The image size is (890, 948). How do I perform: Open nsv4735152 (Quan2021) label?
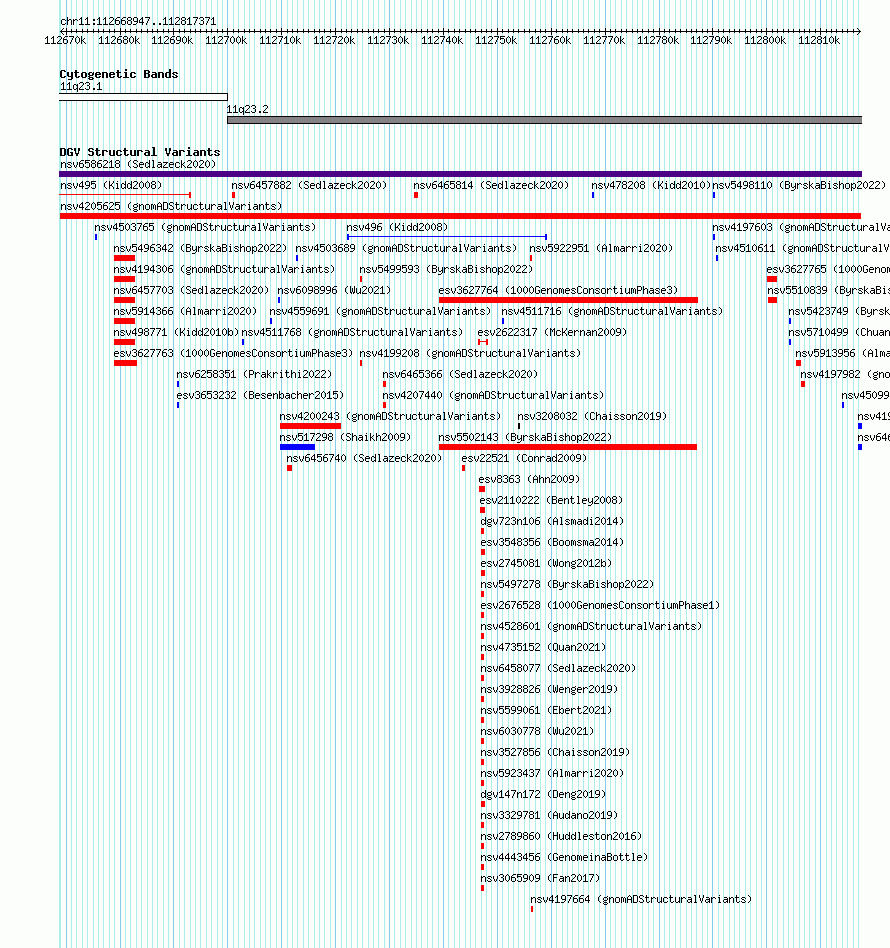coord(543,648)
